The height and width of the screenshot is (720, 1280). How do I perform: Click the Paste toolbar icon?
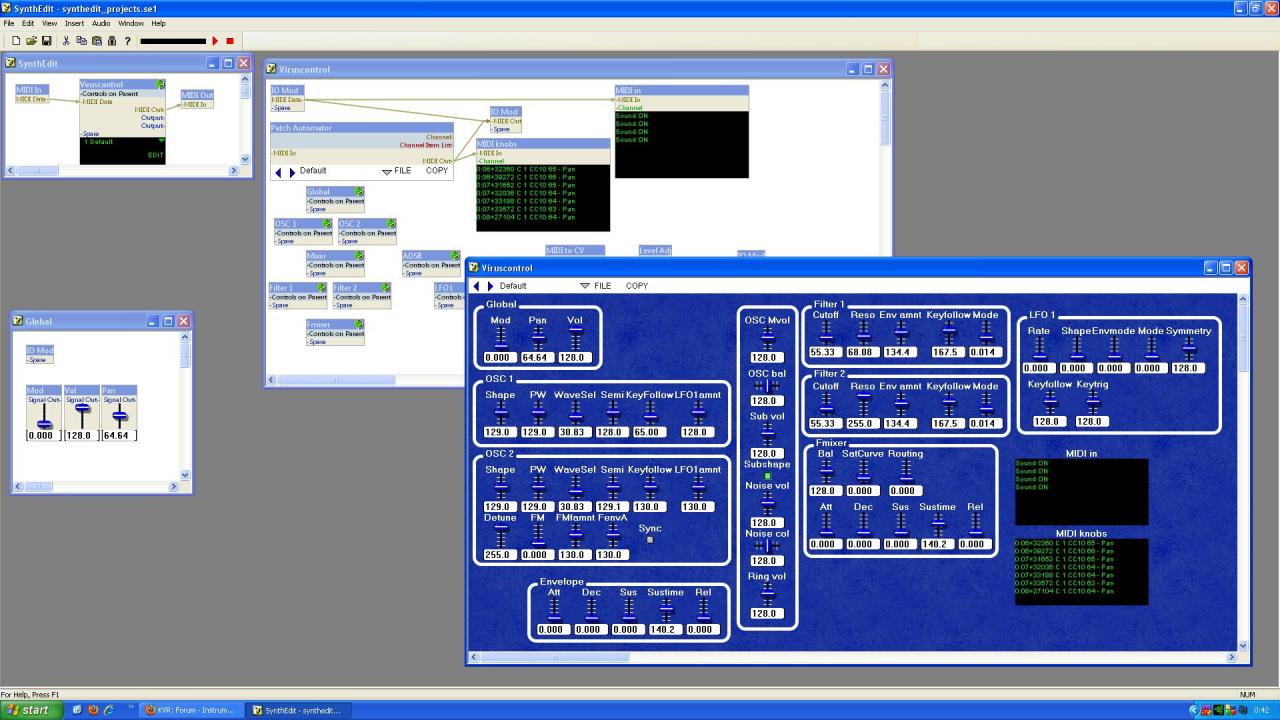point(97,41)
